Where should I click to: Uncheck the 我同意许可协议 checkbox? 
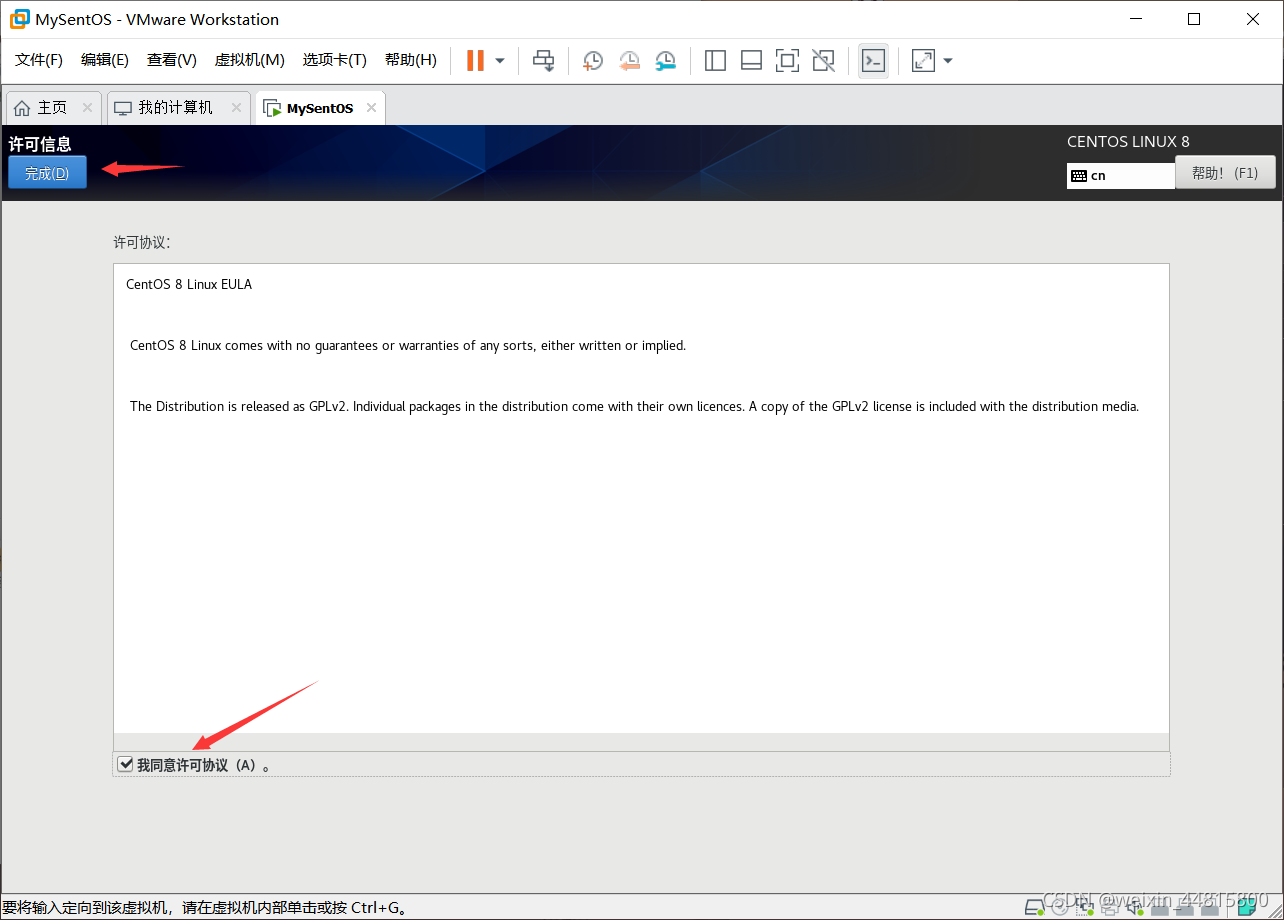coord(125,765)
